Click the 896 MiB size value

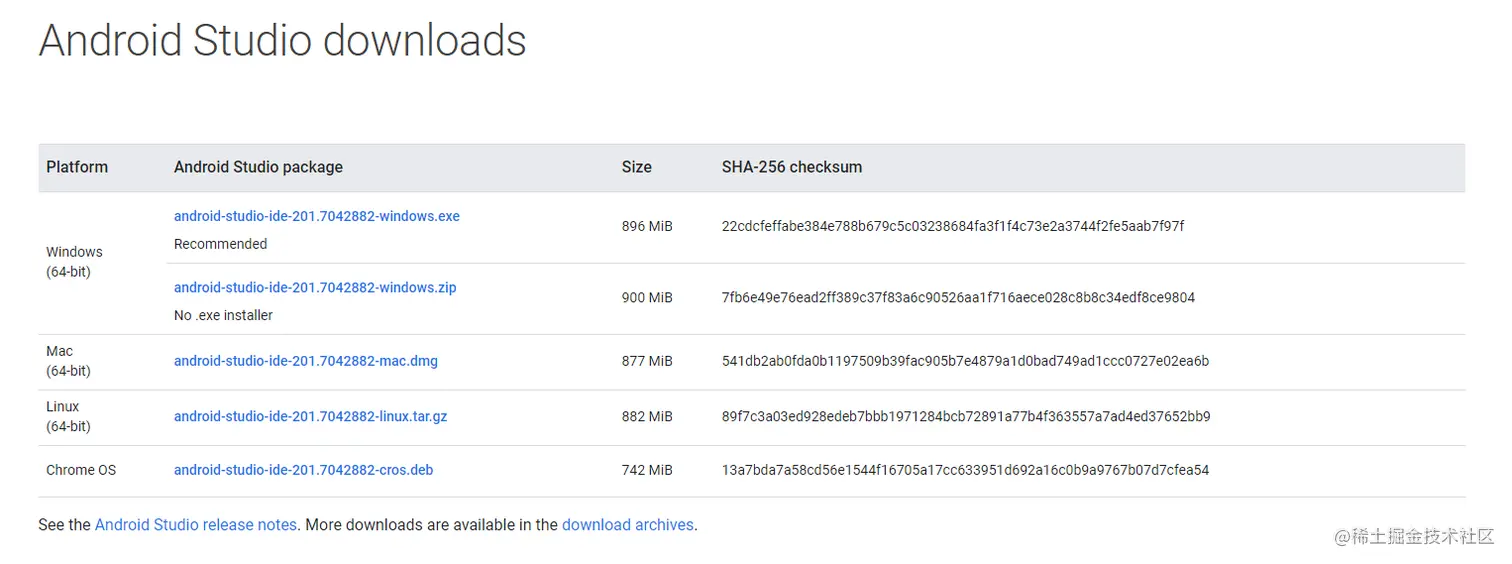pos(647,226)
